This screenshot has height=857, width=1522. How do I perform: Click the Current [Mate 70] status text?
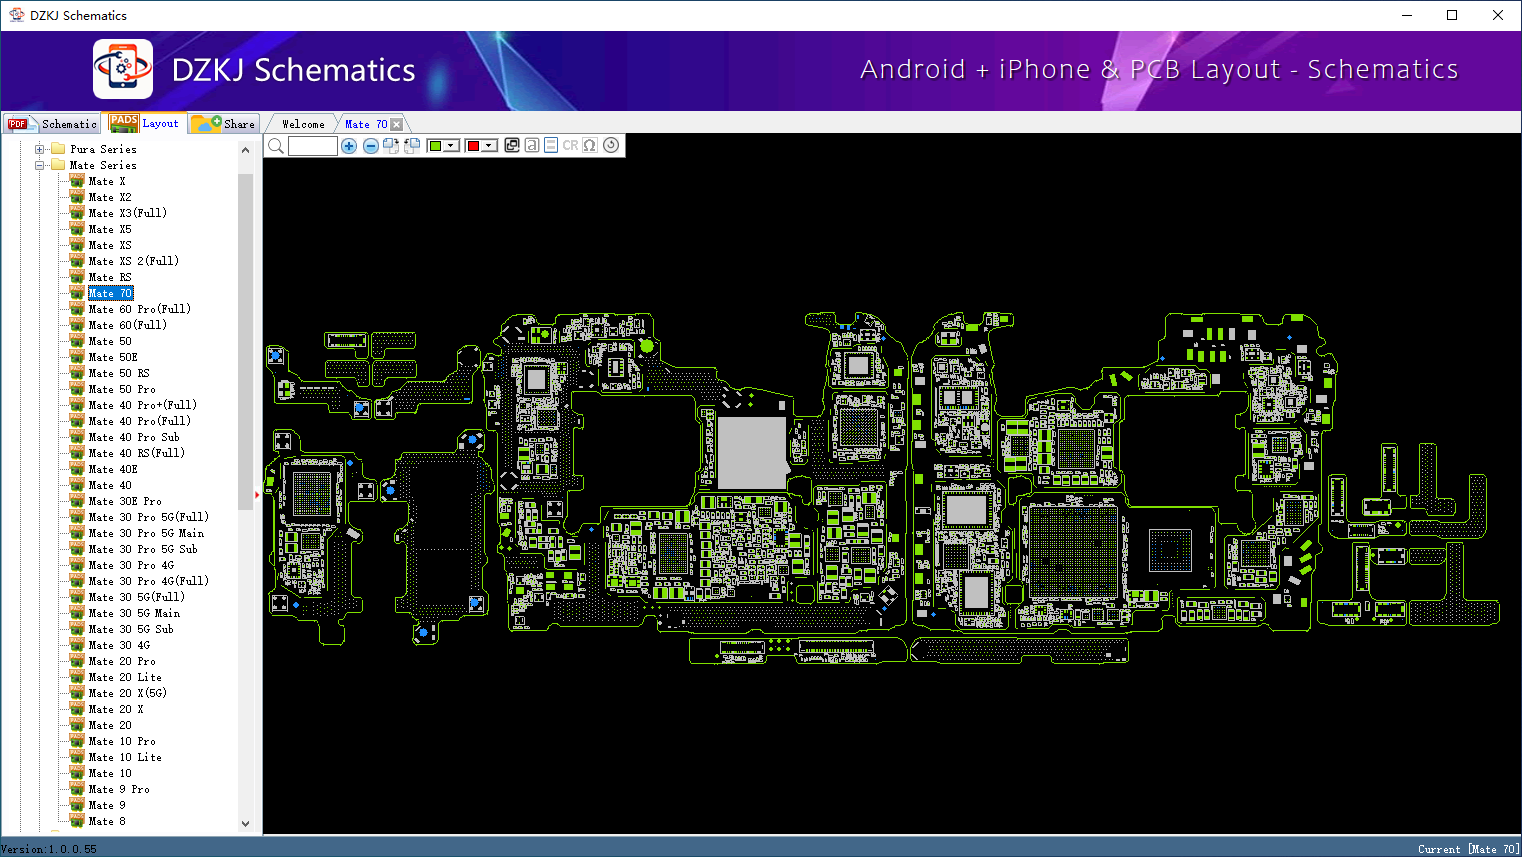(x=1468, y=849)
